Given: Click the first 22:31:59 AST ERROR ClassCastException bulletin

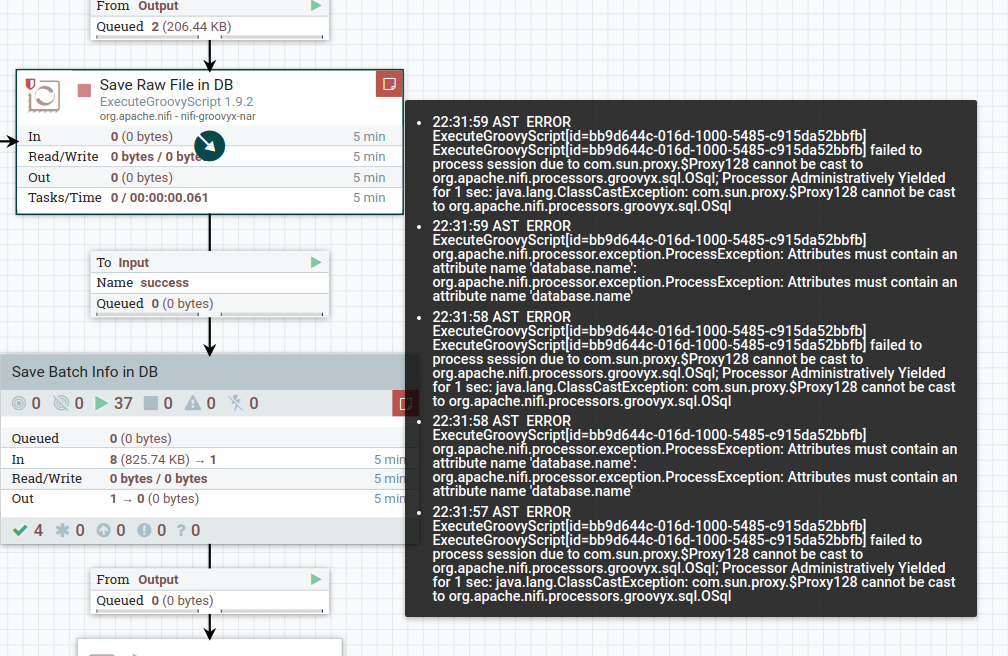Looking at the screenshot, I should pyautogui.click(x=694, y=164).
